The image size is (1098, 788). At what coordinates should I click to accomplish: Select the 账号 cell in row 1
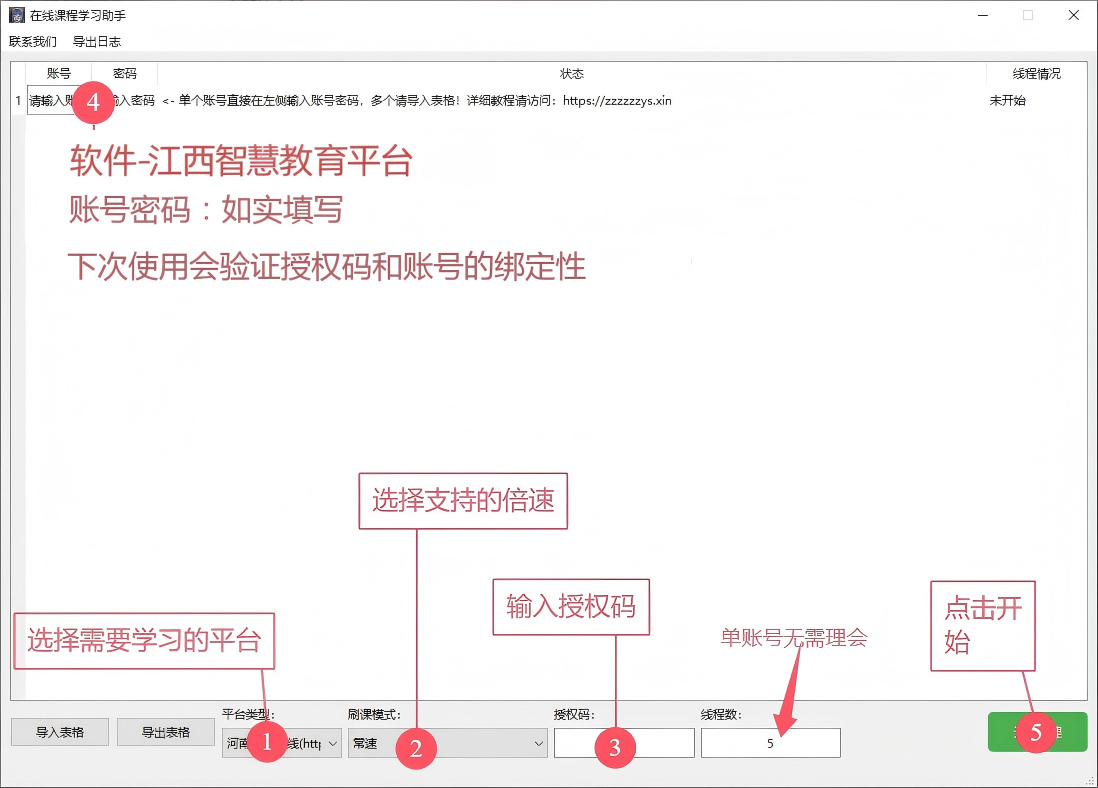click(x=50, y=101)
